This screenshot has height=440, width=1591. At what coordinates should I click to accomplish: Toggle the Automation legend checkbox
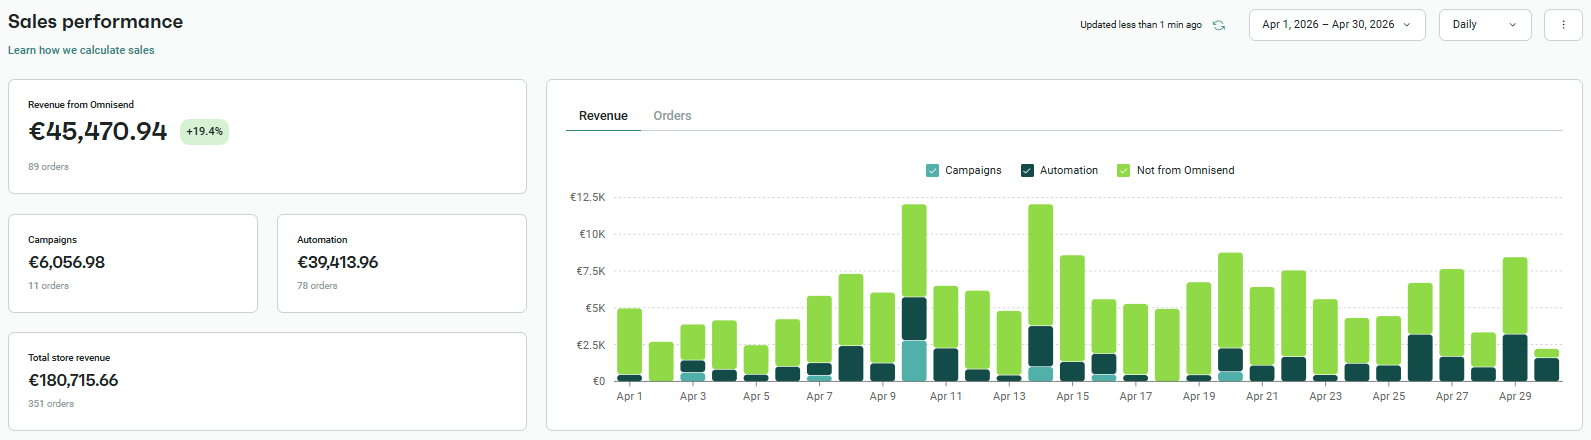[1027, 171]
